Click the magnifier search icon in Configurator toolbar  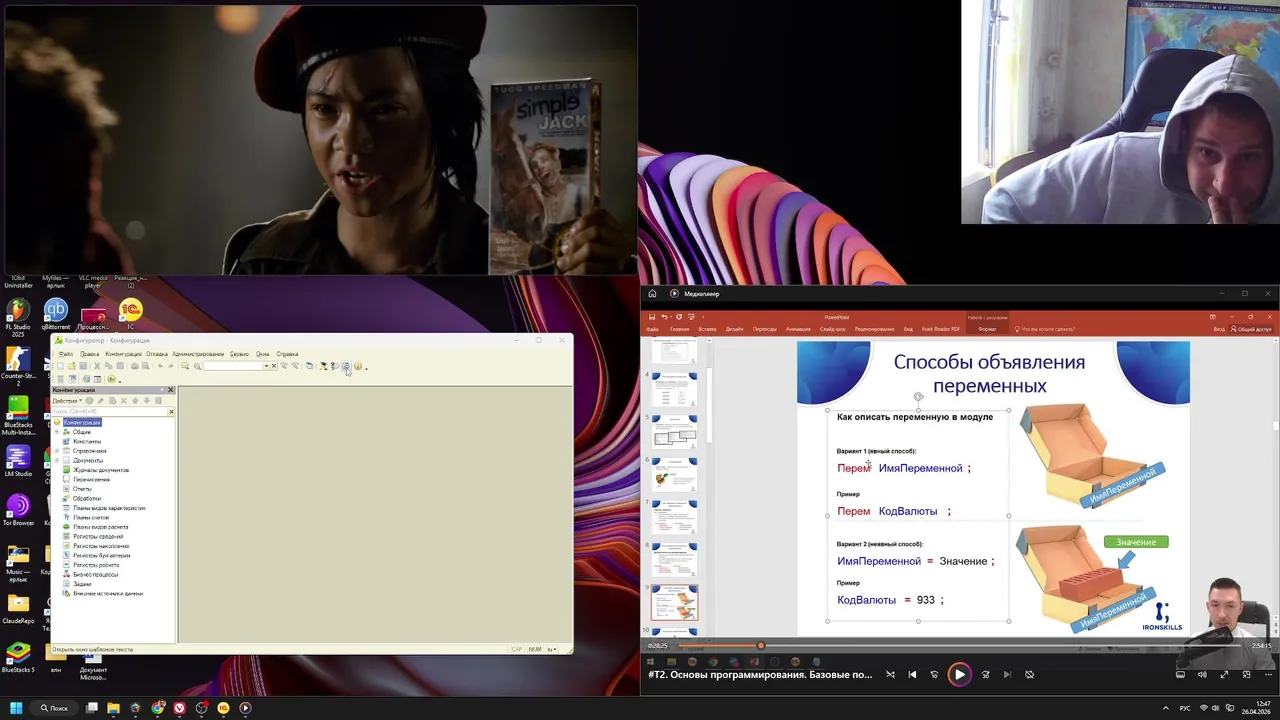tap(197, 366)
